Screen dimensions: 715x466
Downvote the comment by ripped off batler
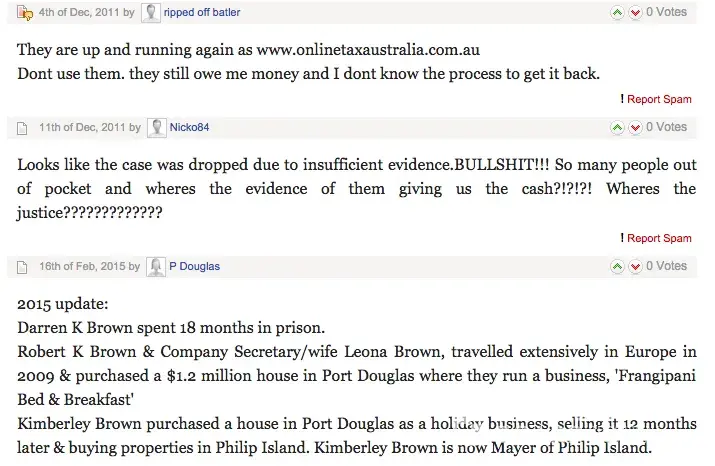634,13
